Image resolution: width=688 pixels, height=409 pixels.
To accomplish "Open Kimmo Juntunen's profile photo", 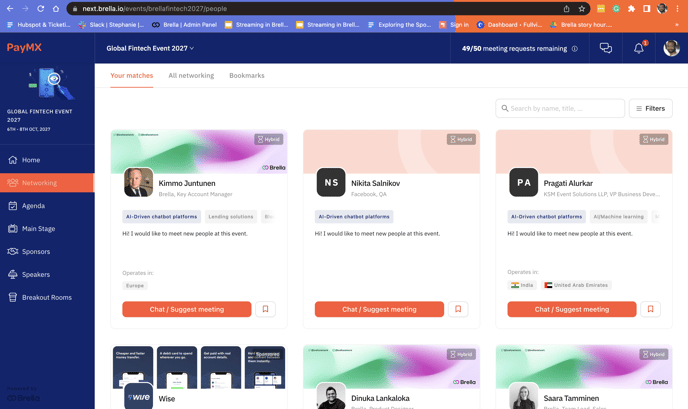I will (x=139, y=182).
